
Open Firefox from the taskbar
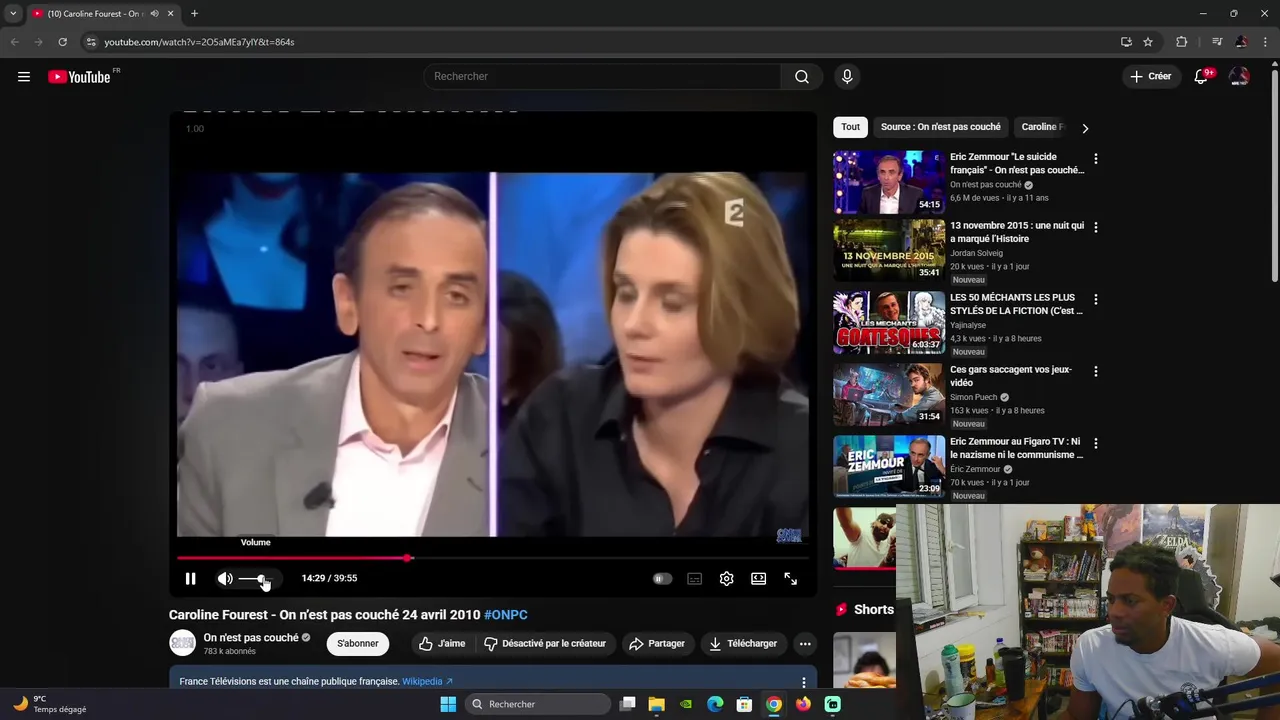[803, 704]
